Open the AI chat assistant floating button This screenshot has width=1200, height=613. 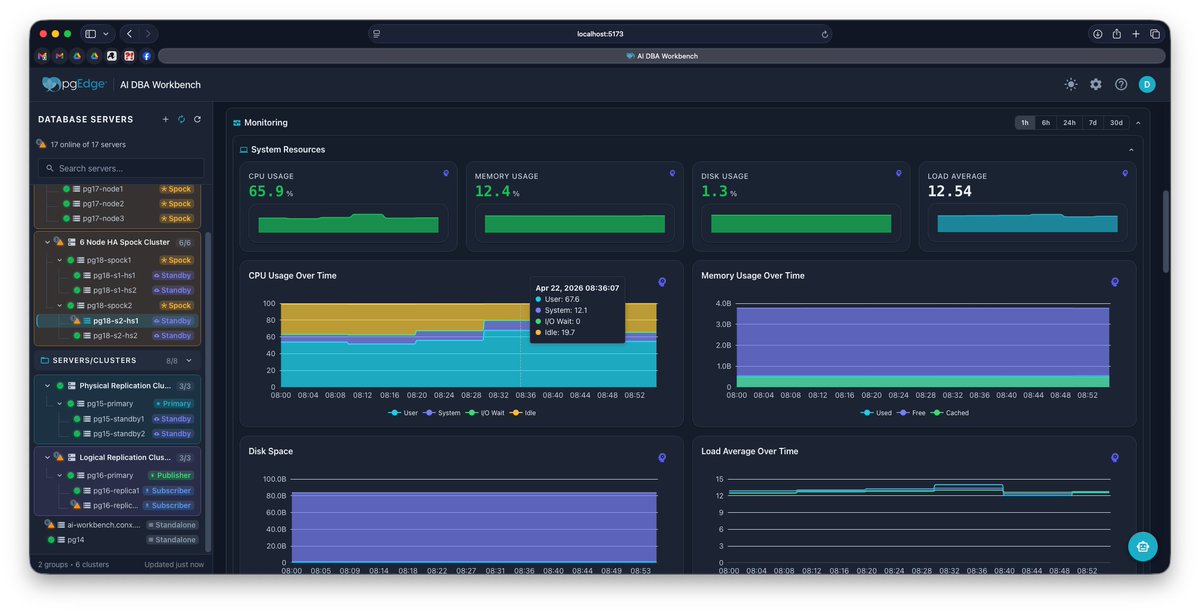point(1143,546)
